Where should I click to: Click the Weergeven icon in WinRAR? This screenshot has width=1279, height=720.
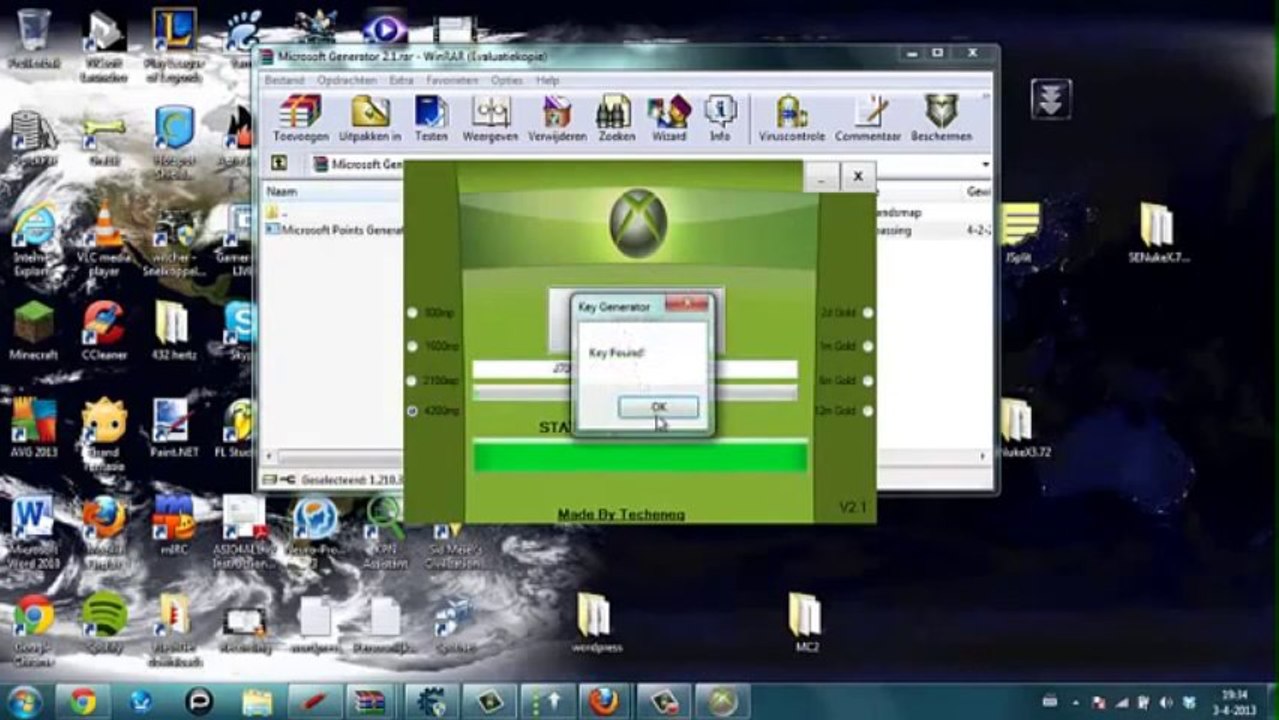(x=489, y=119)
